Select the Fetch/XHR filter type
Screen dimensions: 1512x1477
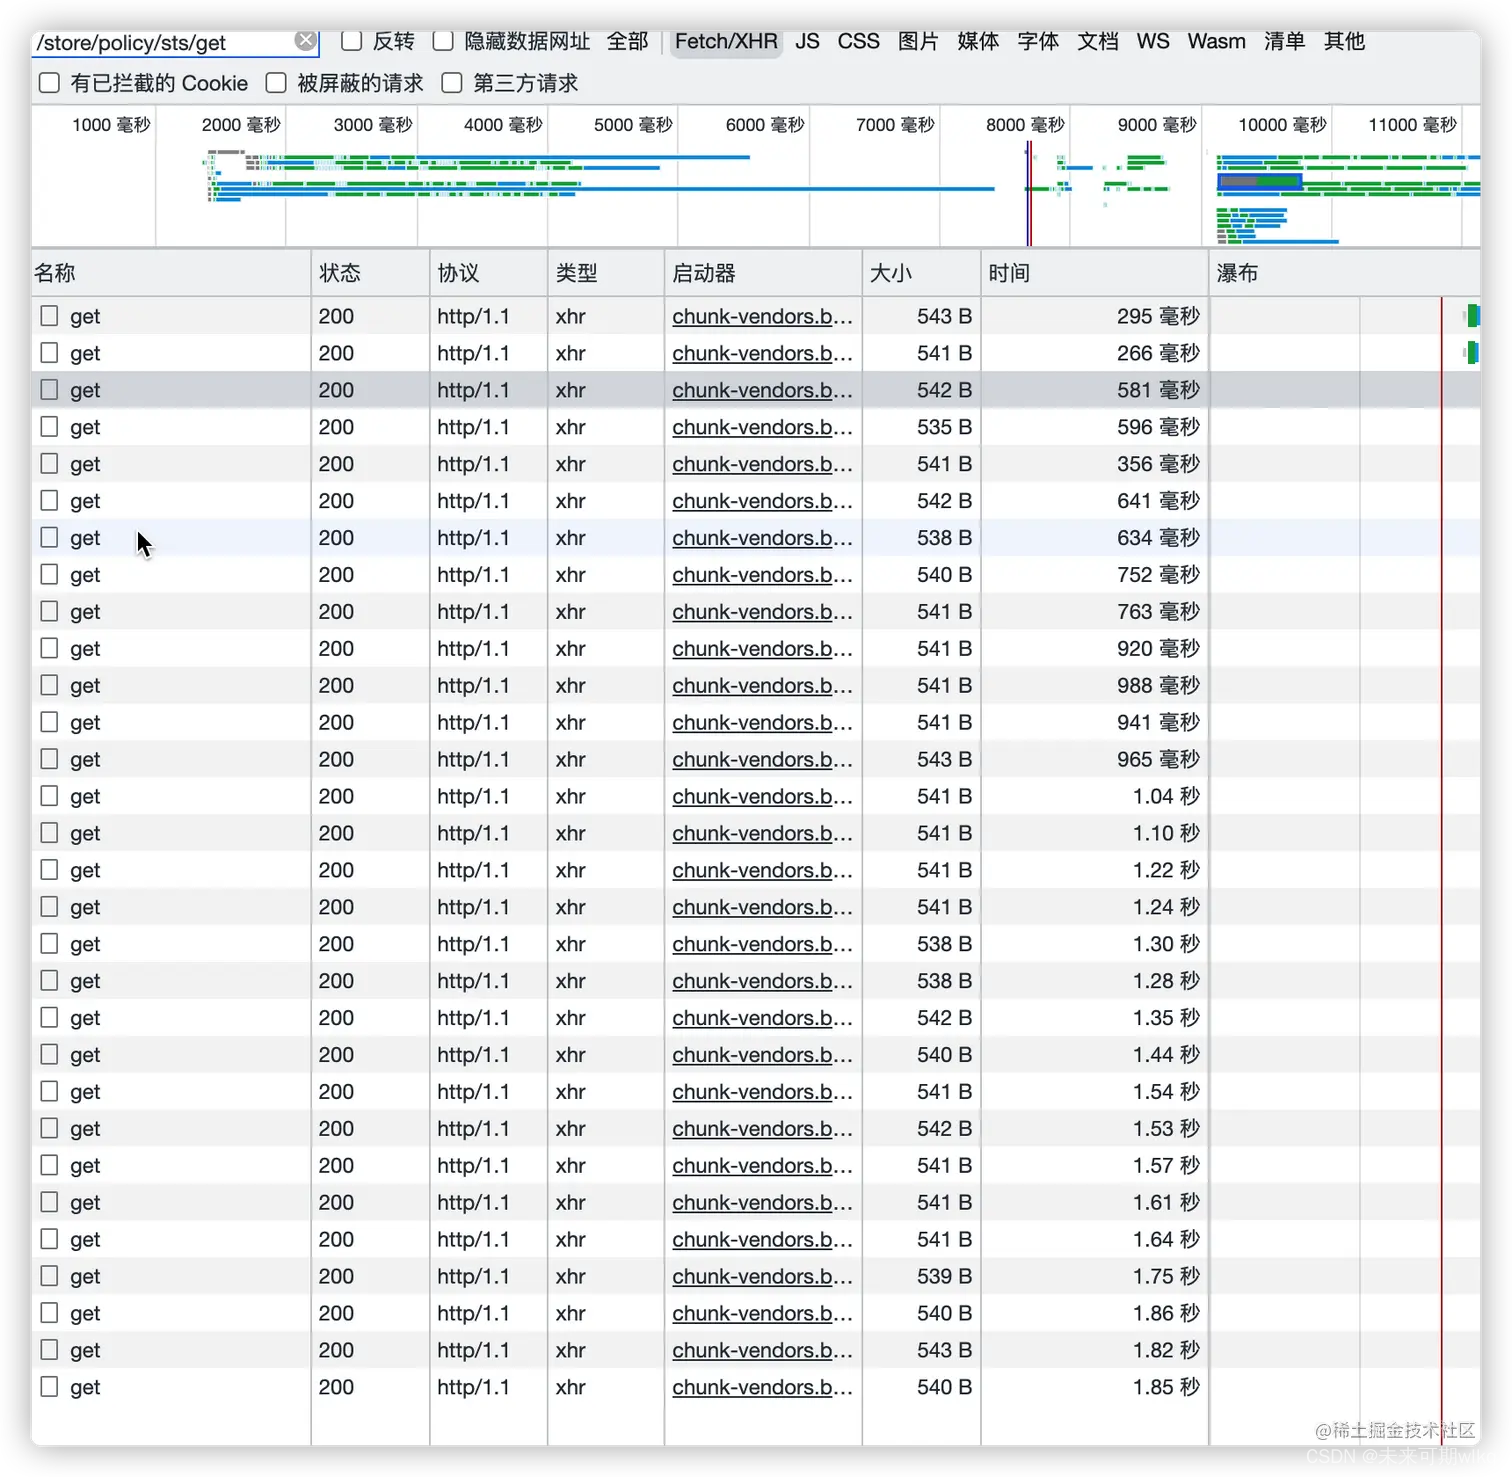coord(726,41)
